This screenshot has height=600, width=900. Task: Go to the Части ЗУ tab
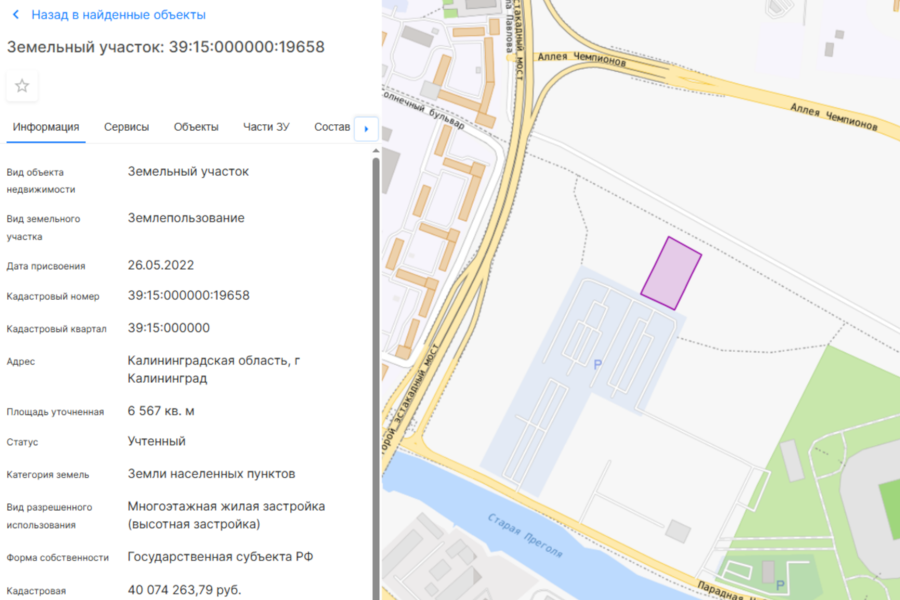pyautogui.click(x=266, y=127)
